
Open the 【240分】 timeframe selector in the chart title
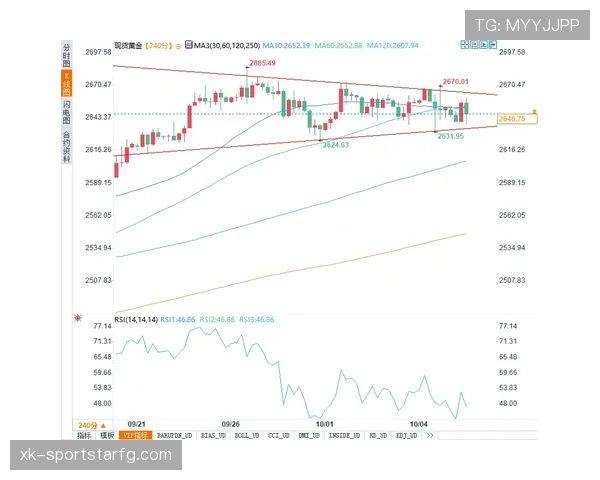(159, 46)
